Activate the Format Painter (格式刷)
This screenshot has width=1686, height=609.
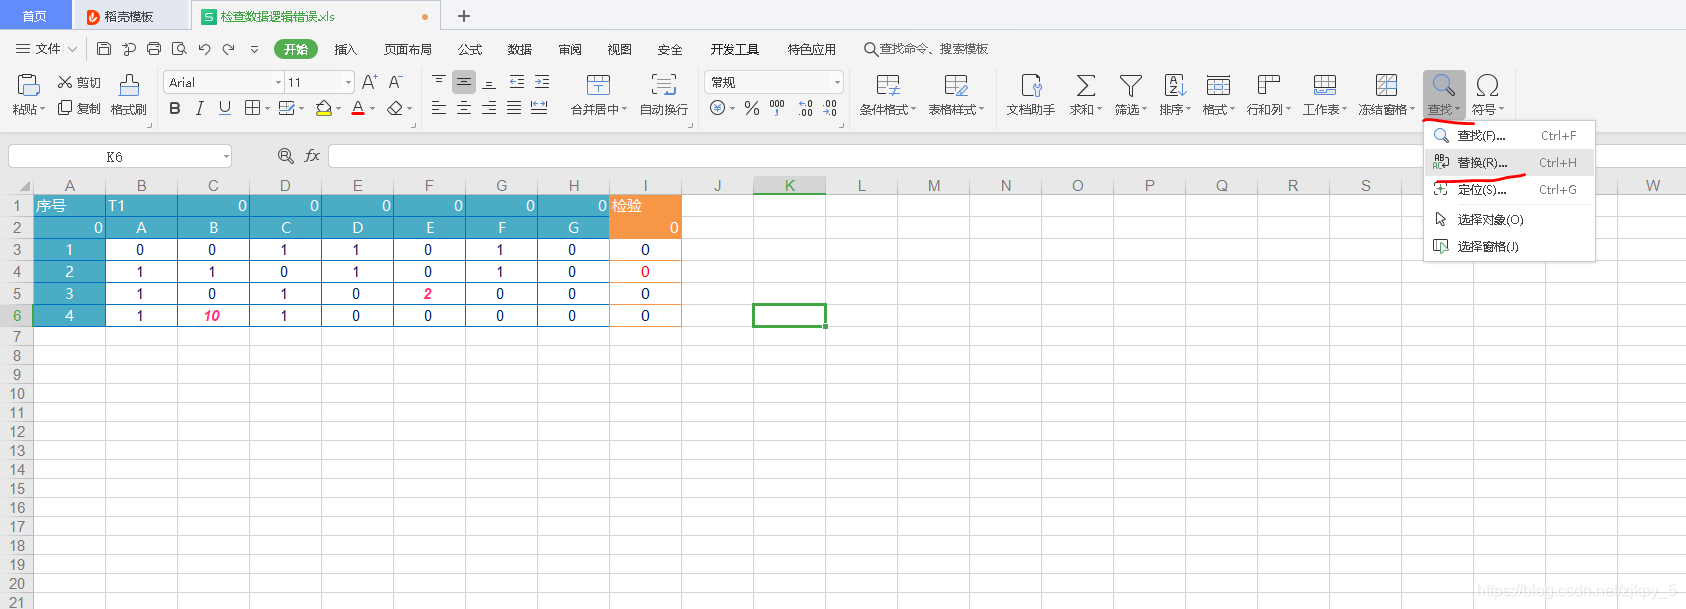[x=129, y=95]
